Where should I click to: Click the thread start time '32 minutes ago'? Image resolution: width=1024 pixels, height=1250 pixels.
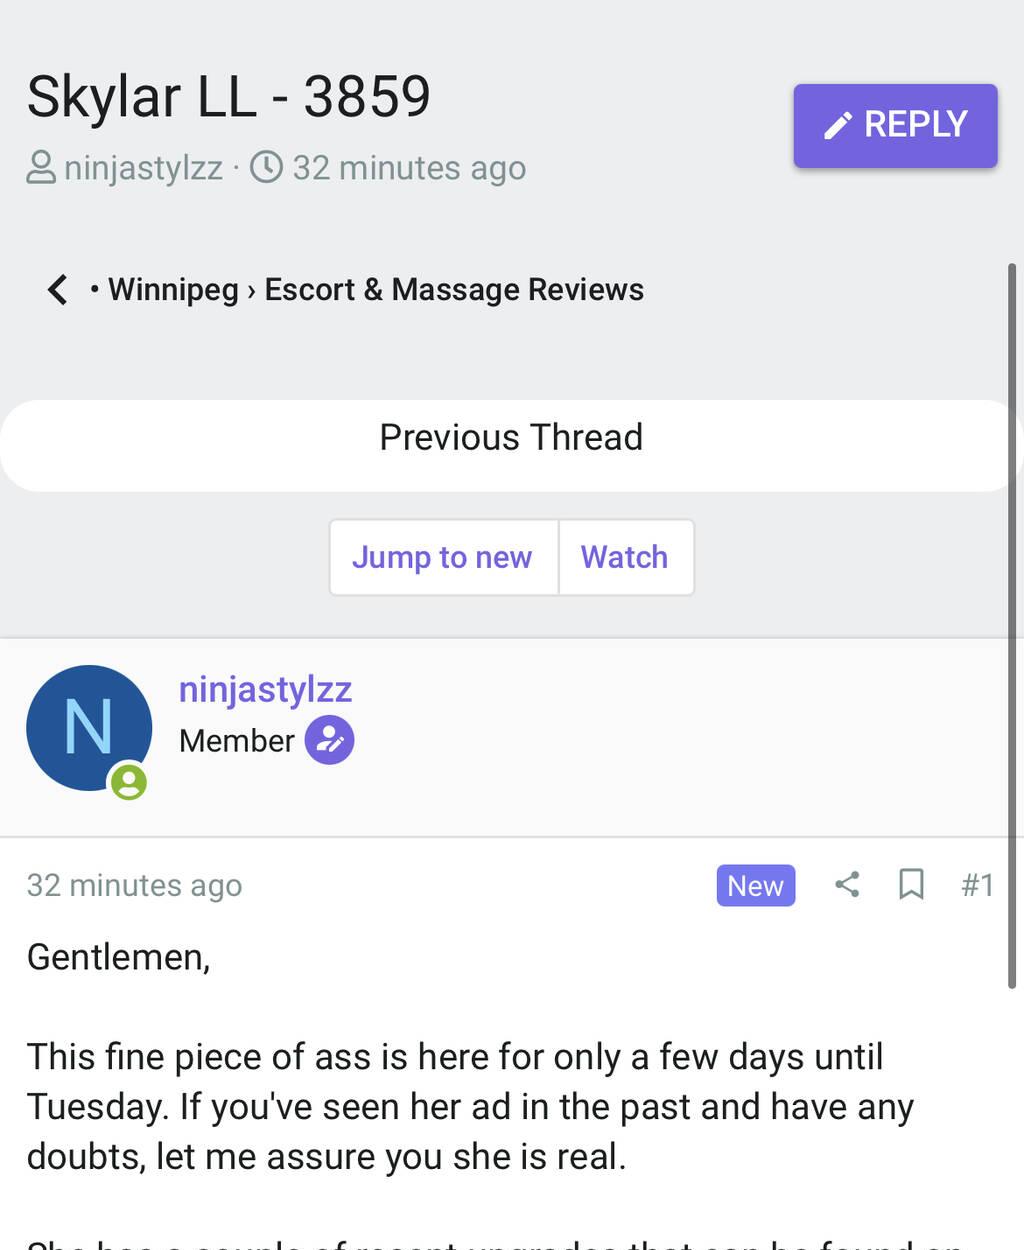click(409, 168)
